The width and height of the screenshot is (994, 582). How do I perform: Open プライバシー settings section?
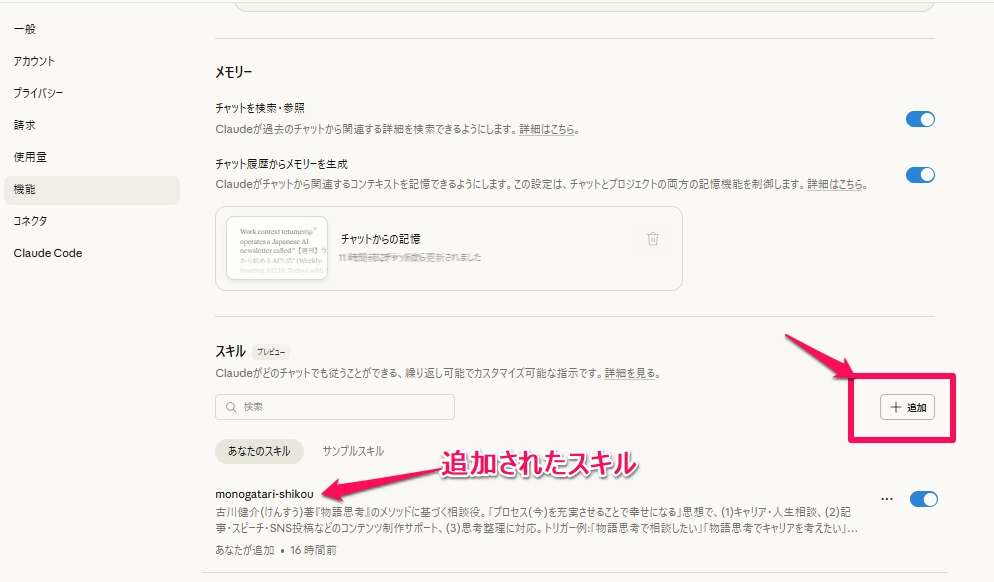tap(38, 93)
